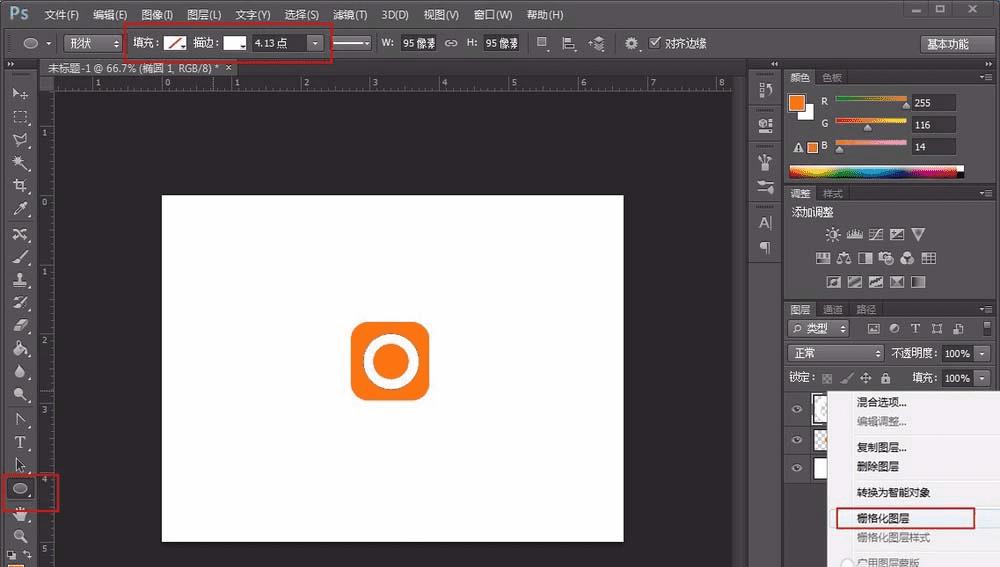Choose 栅格化图层 from the context menu
Image resolution: width=1000 pixels, height=567 pixels.
tap(883, 518)
